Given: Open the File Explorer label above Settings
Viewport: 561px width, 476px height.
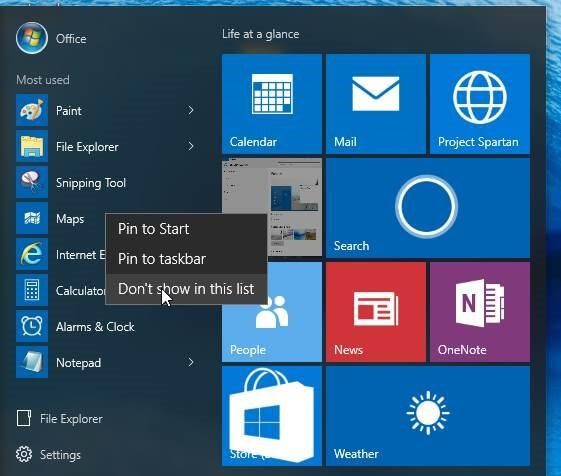Looking at the screenshot, I should pos(71,419).
